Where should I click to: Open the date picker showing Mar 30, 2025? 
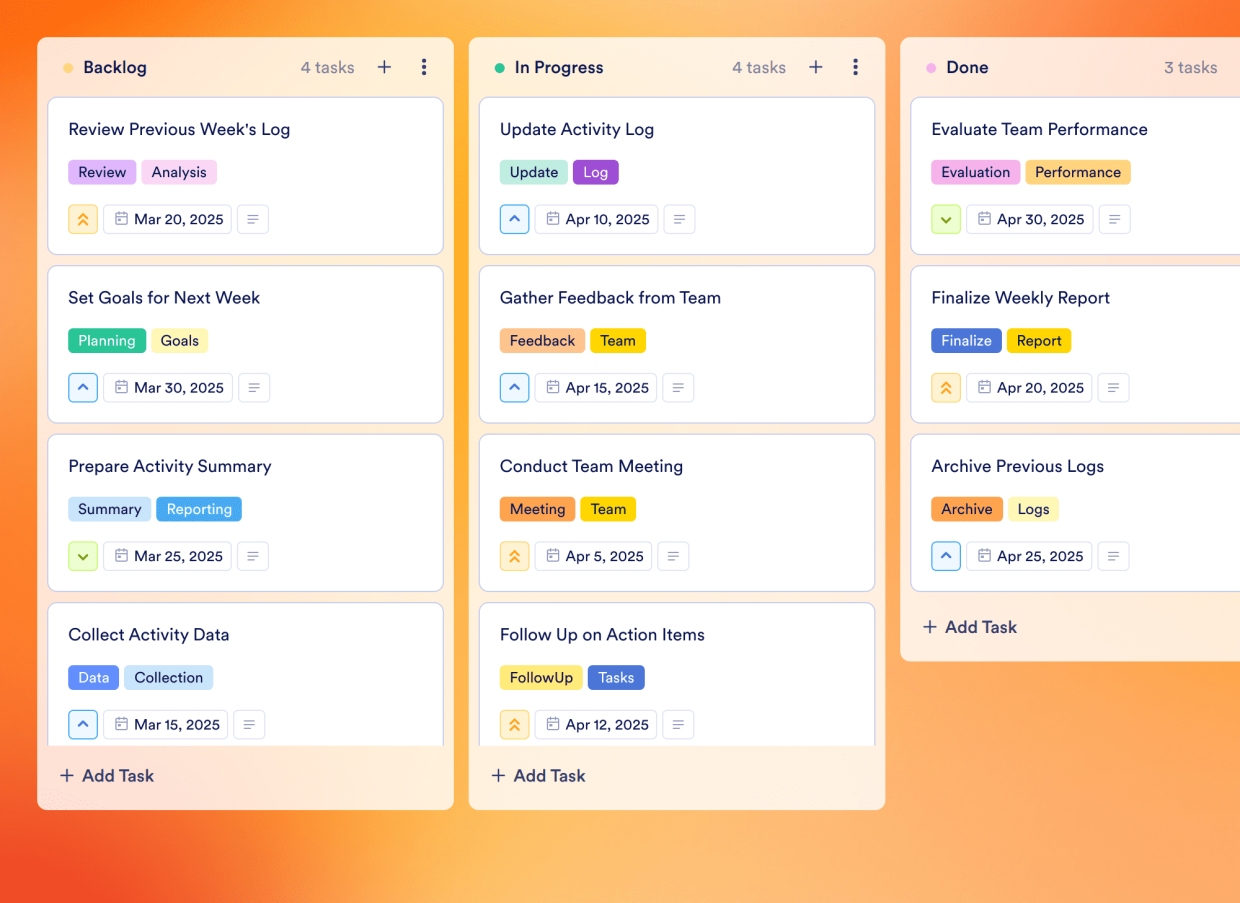tap(167, 387)
